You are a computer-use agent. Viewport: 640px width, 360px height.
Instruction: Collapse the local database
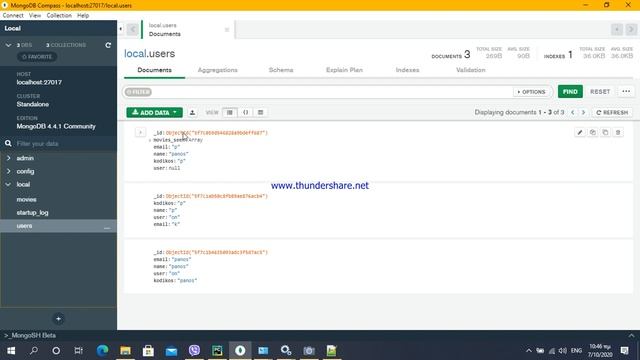[x=9, y=184]
